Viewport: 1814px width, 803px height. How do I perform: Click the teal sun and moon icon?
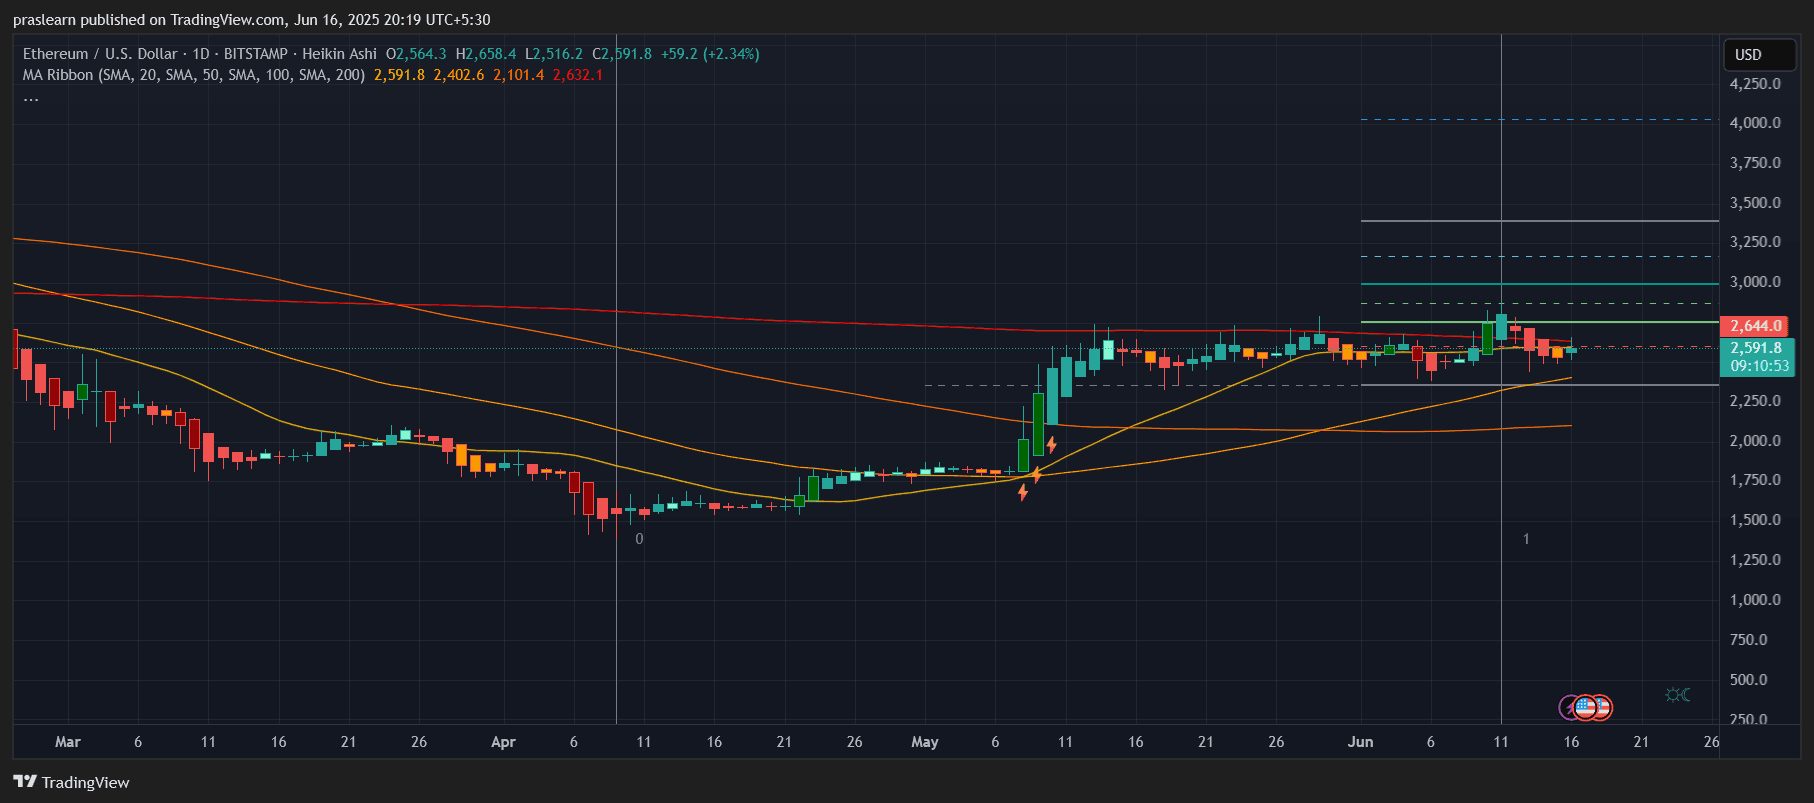pos(1678,695)
